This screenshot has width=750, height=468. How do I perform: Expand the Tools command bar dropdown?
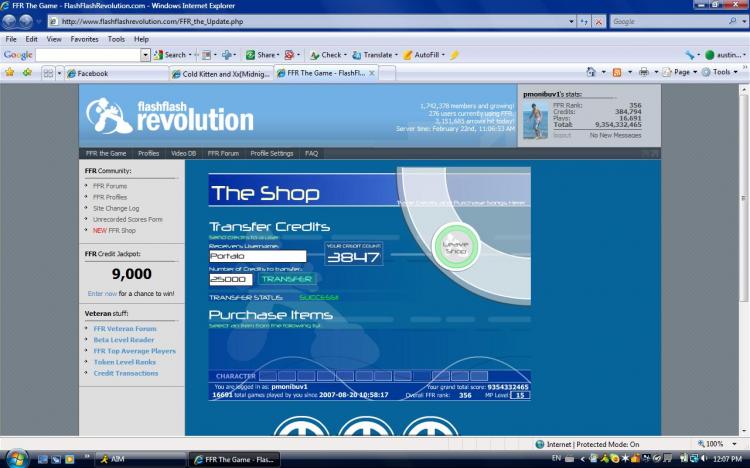point(735,72)
